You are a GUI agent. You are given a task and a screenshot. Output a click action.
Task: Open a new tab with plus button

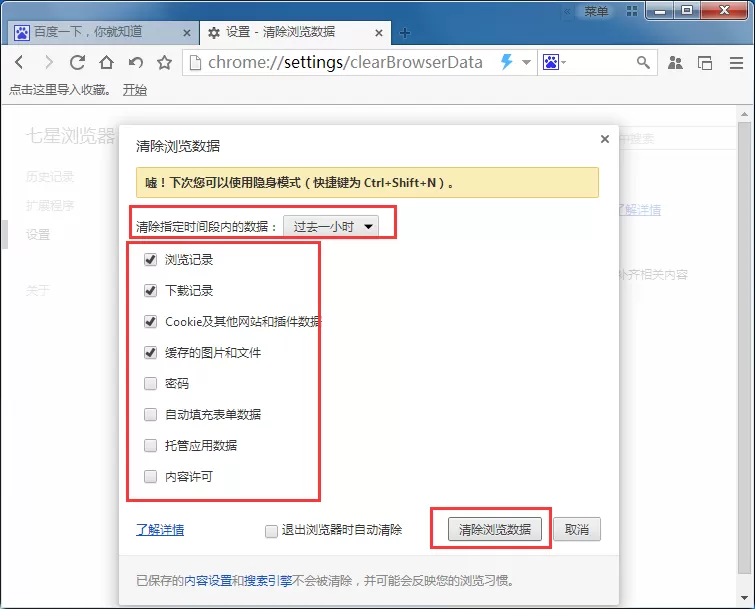click(404, 33)
